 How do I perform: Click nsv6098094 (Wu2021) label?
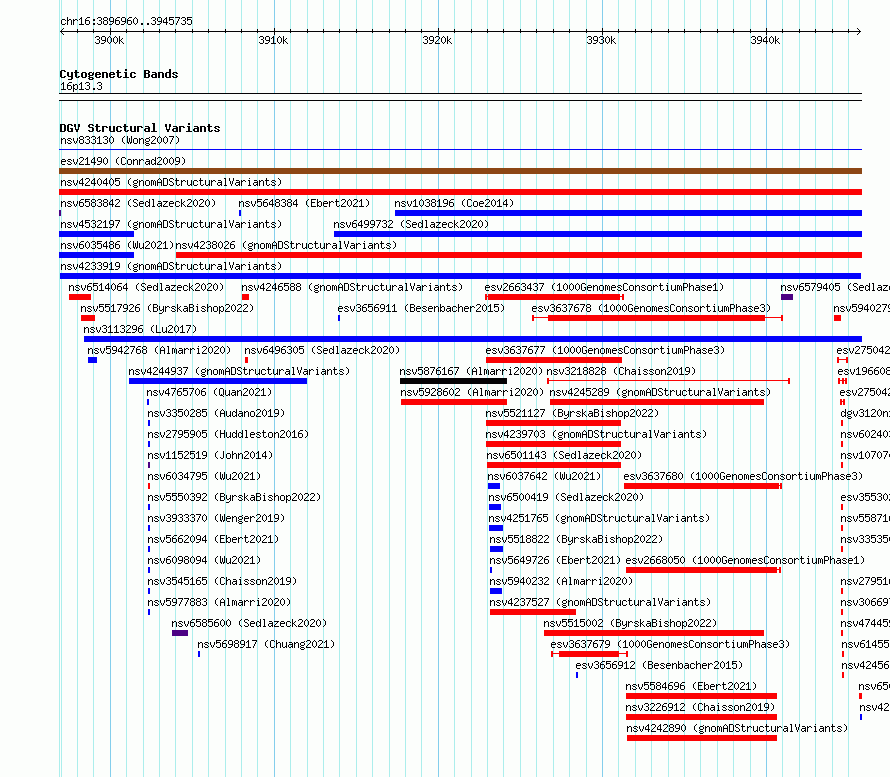tap(204, 560)
